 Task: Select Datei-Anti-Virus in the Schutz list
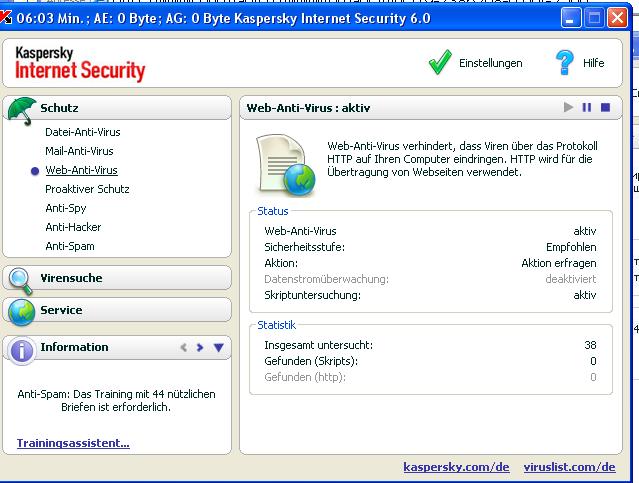point(82,132)
